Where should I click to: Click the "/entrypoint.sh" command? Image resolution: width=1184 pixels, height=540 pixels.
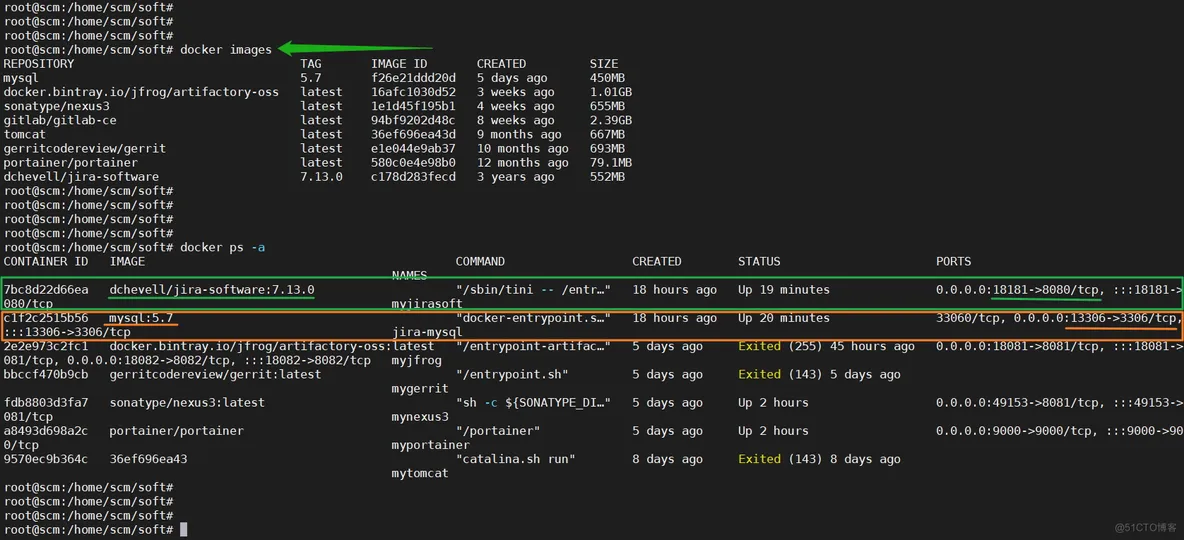click(x=512, y=375)
